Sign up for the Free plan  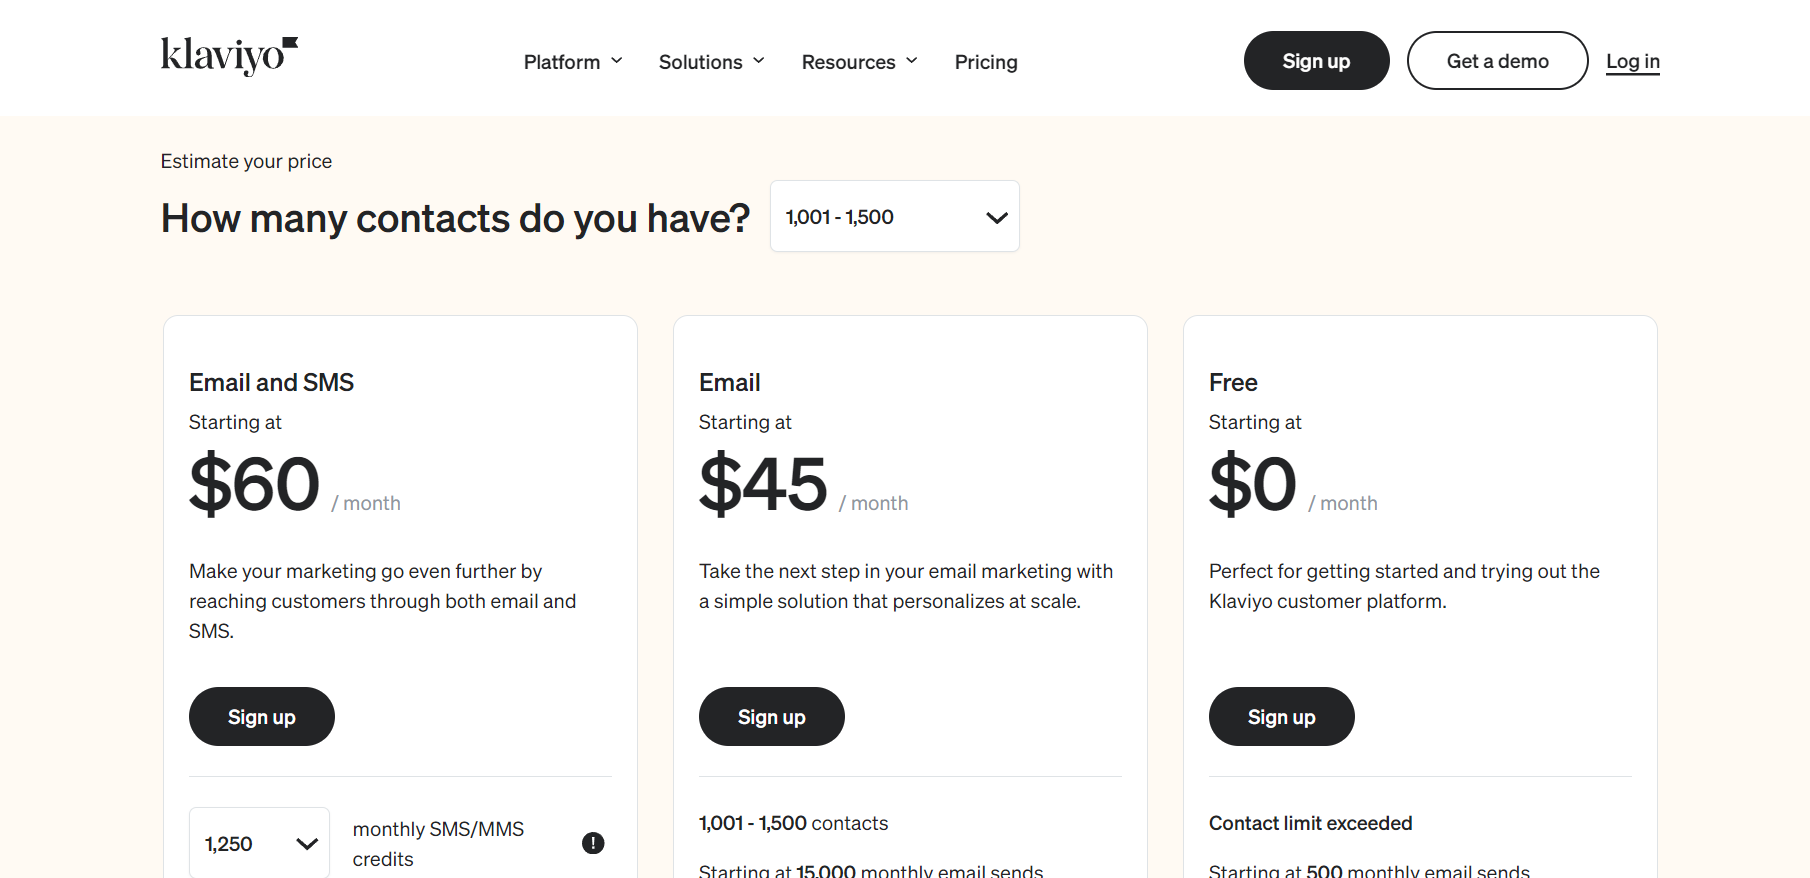pos(1282,716)
